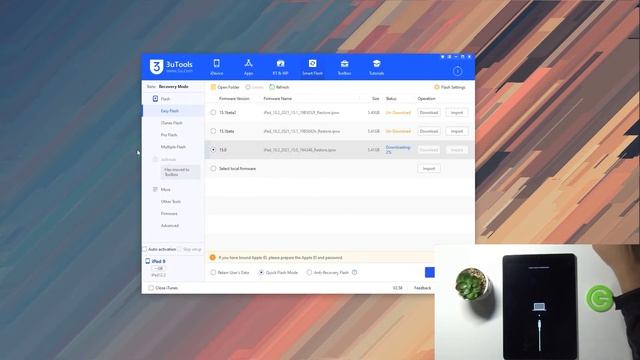Open the Feedback link
The height and width of the screenshot is (360, 640).
click(422, 288)
